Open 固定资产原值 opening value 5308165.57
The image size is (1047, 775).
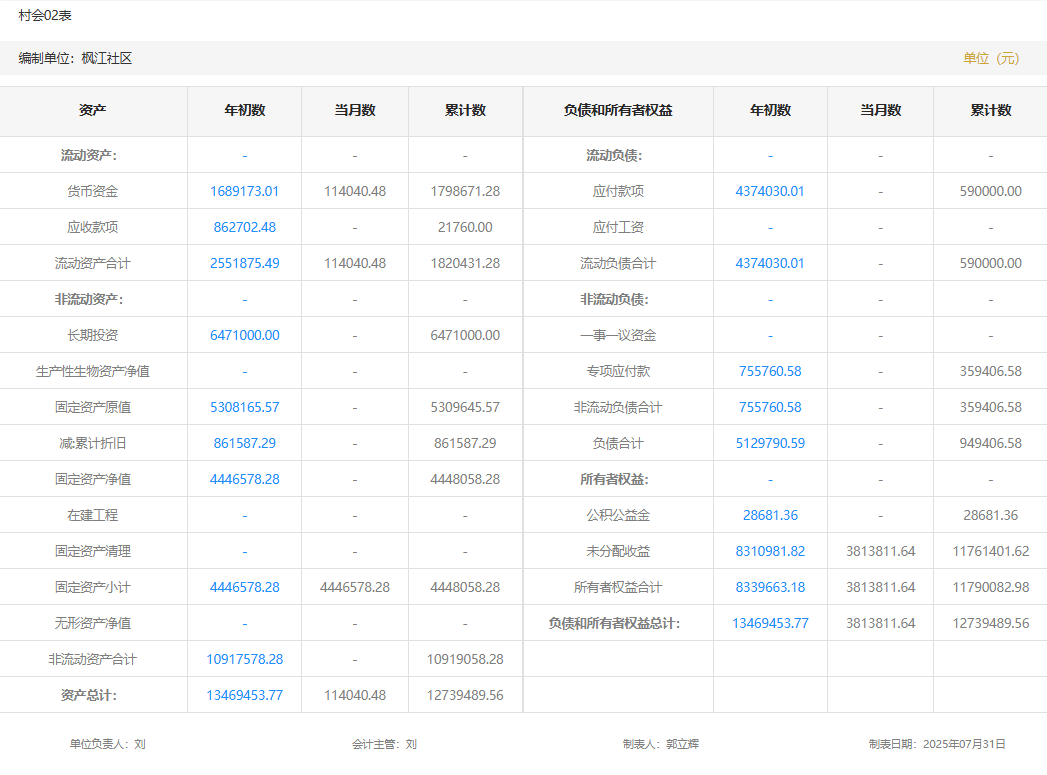[x=244, y=407]
